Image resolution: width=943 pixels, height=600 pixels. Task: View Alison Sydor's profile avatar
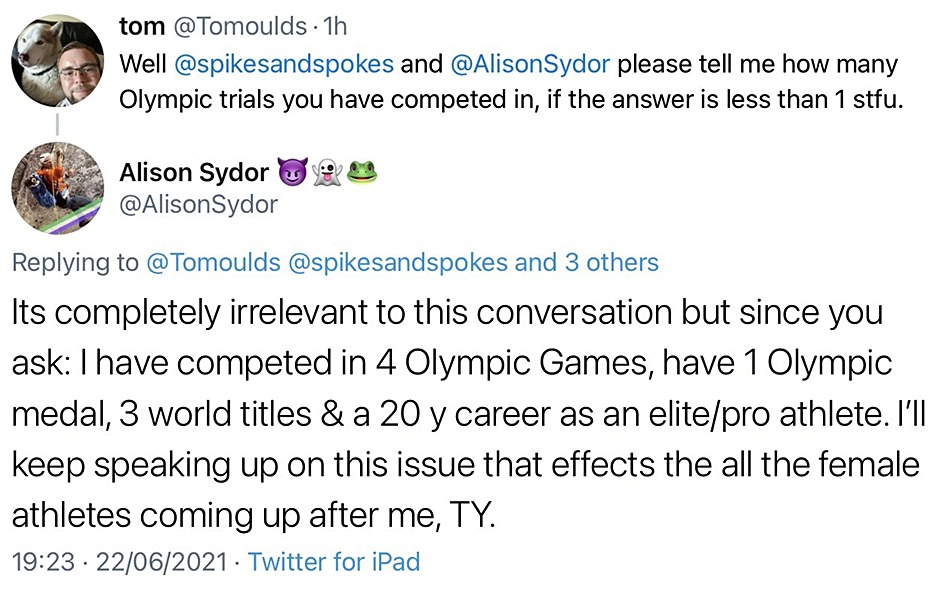point(57,187)
